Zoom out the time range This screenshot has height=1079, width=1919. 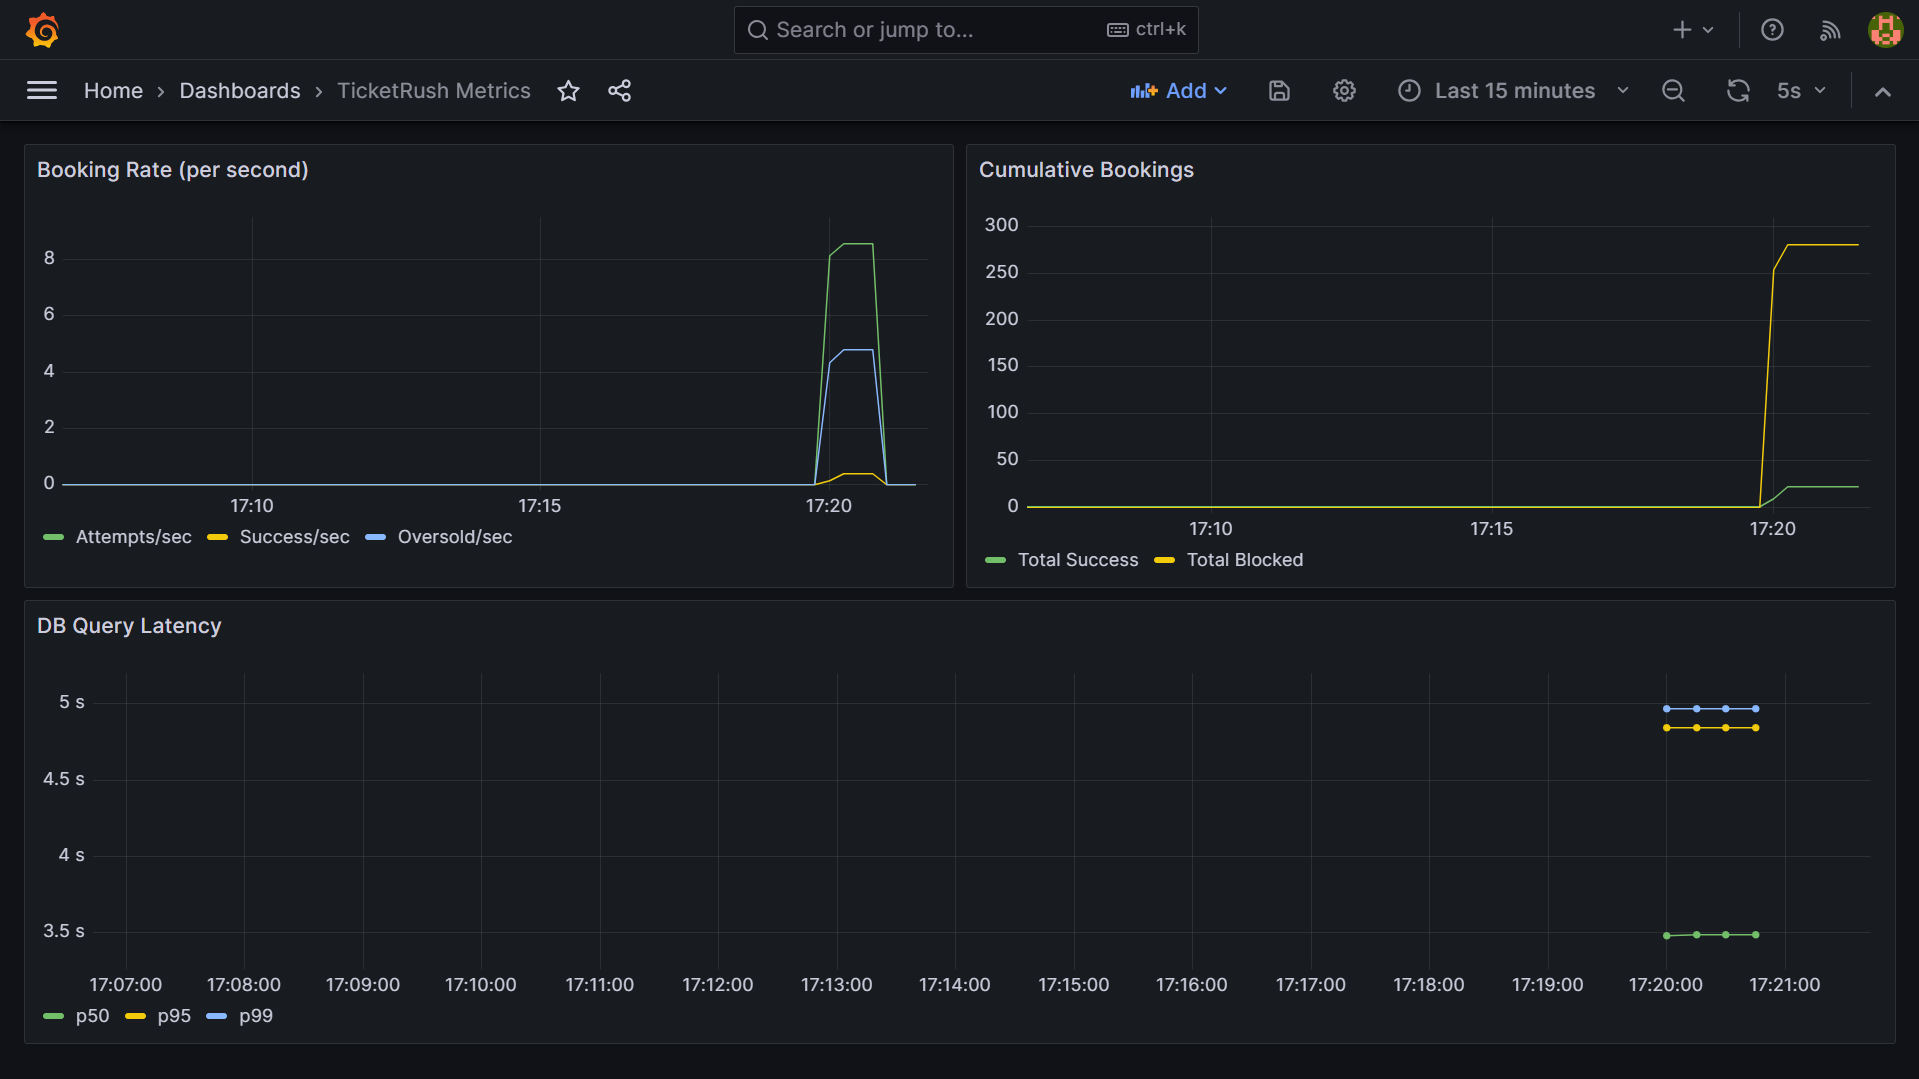pos(1673,91)
